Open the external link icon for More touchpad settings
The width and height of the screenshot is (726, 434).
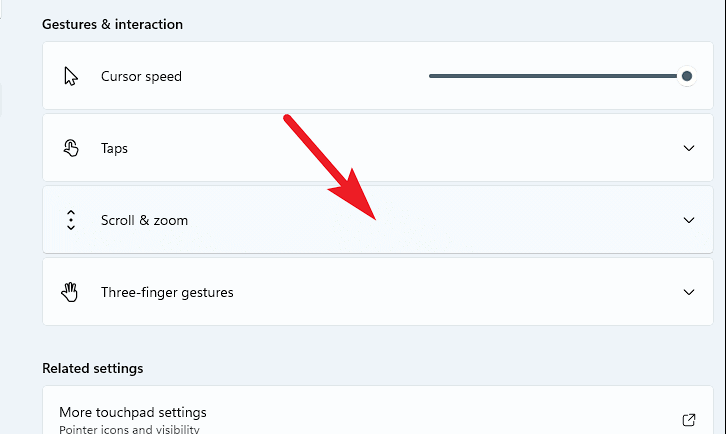689,420
